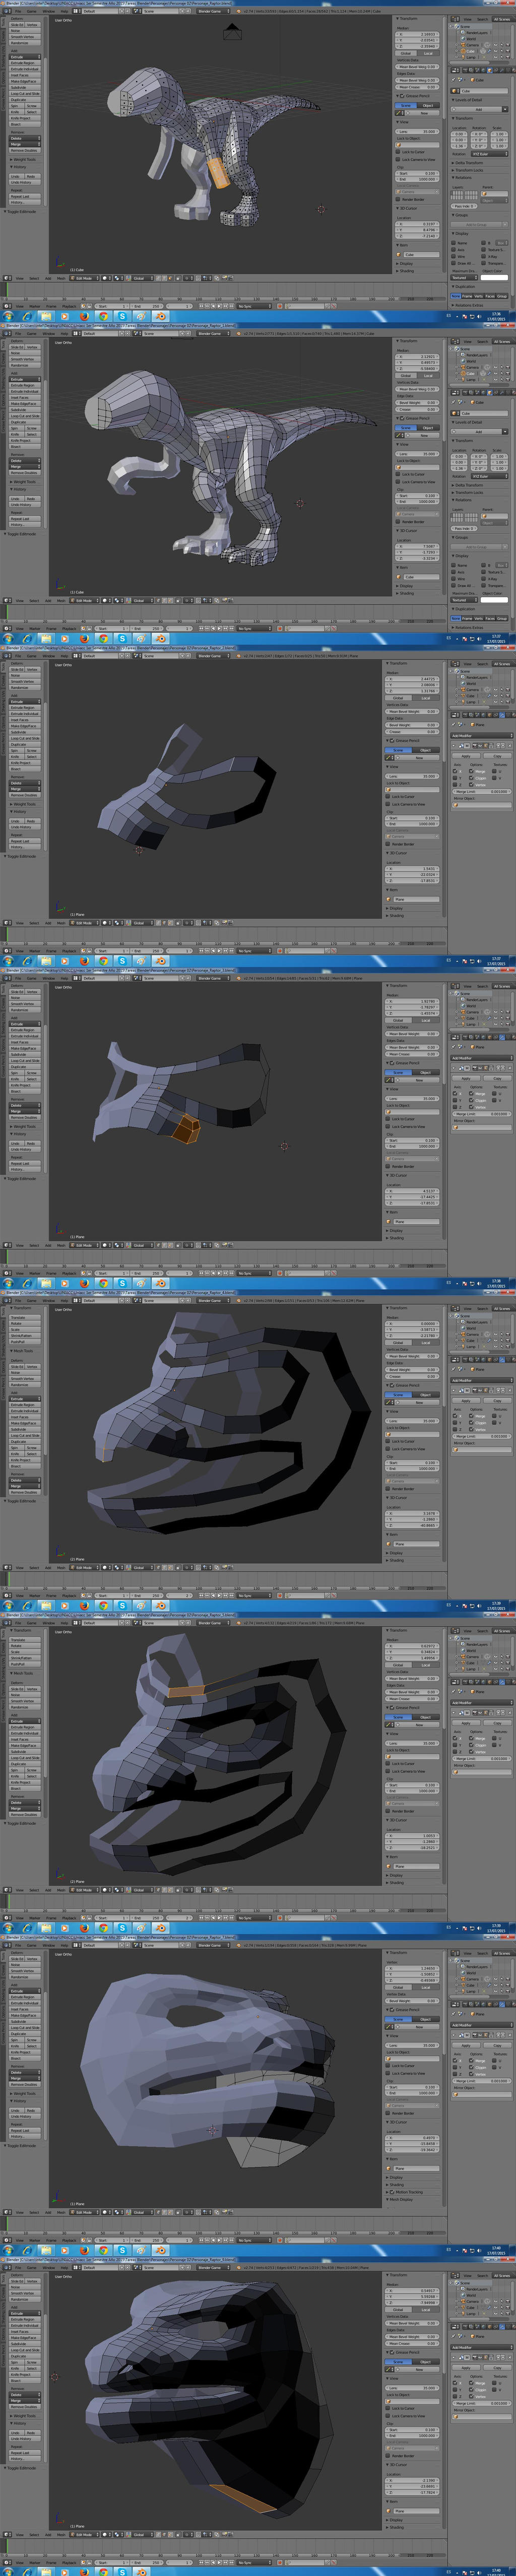Click jump-to-end button in second screenshot's timeline
The height and width of the screenshot is (2576, 516).
231,628
